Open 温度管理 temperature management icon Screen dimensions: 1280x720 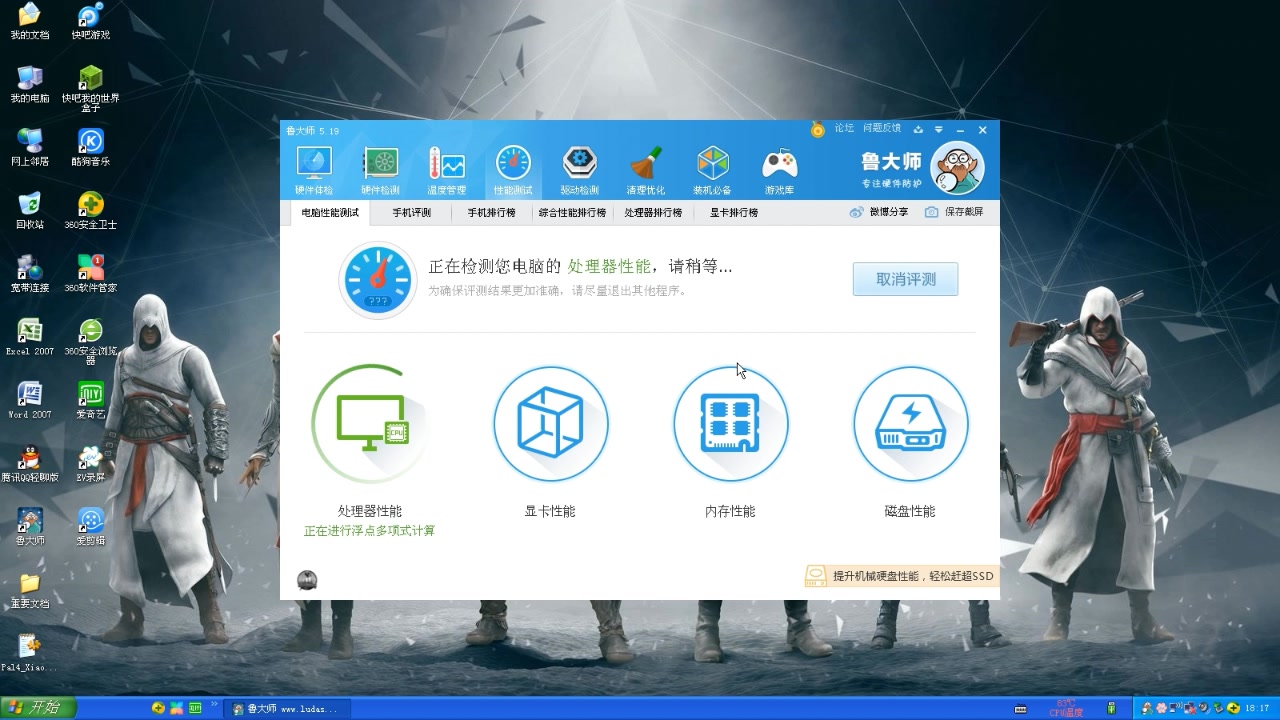(447, 170)
